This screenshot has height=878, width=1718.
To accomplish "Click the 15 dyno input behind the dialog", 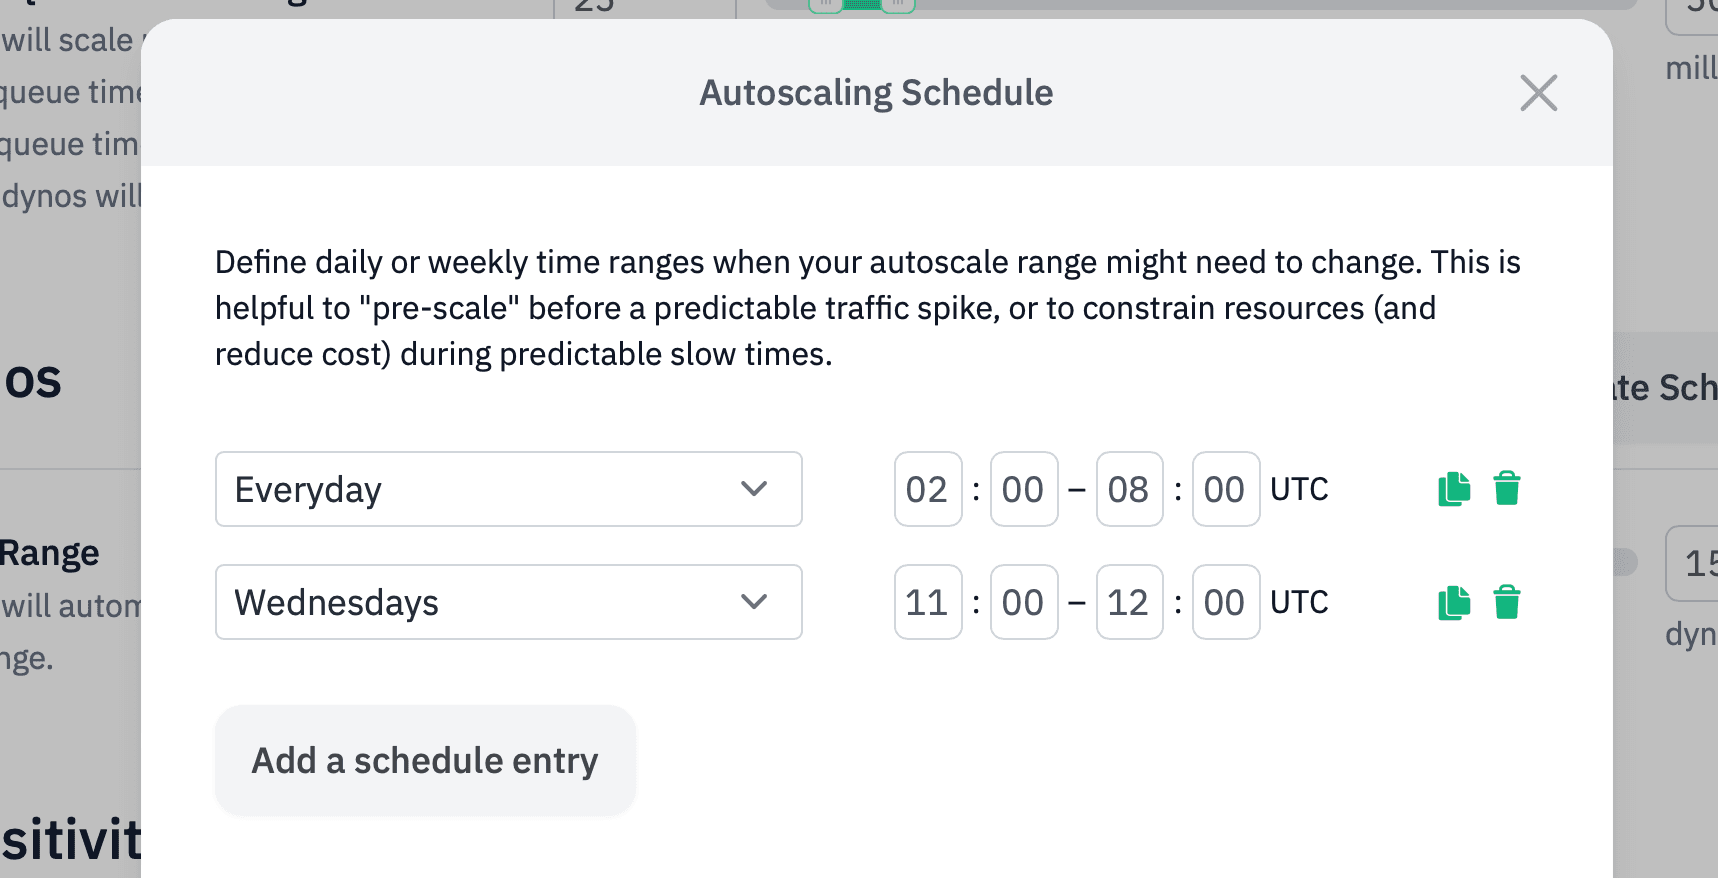I will (1697, 563).
